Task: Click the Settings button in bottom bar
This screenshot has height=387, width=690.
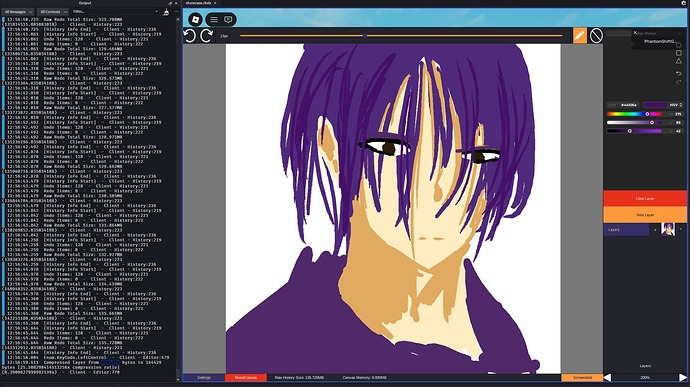Action: click(204, 378)
